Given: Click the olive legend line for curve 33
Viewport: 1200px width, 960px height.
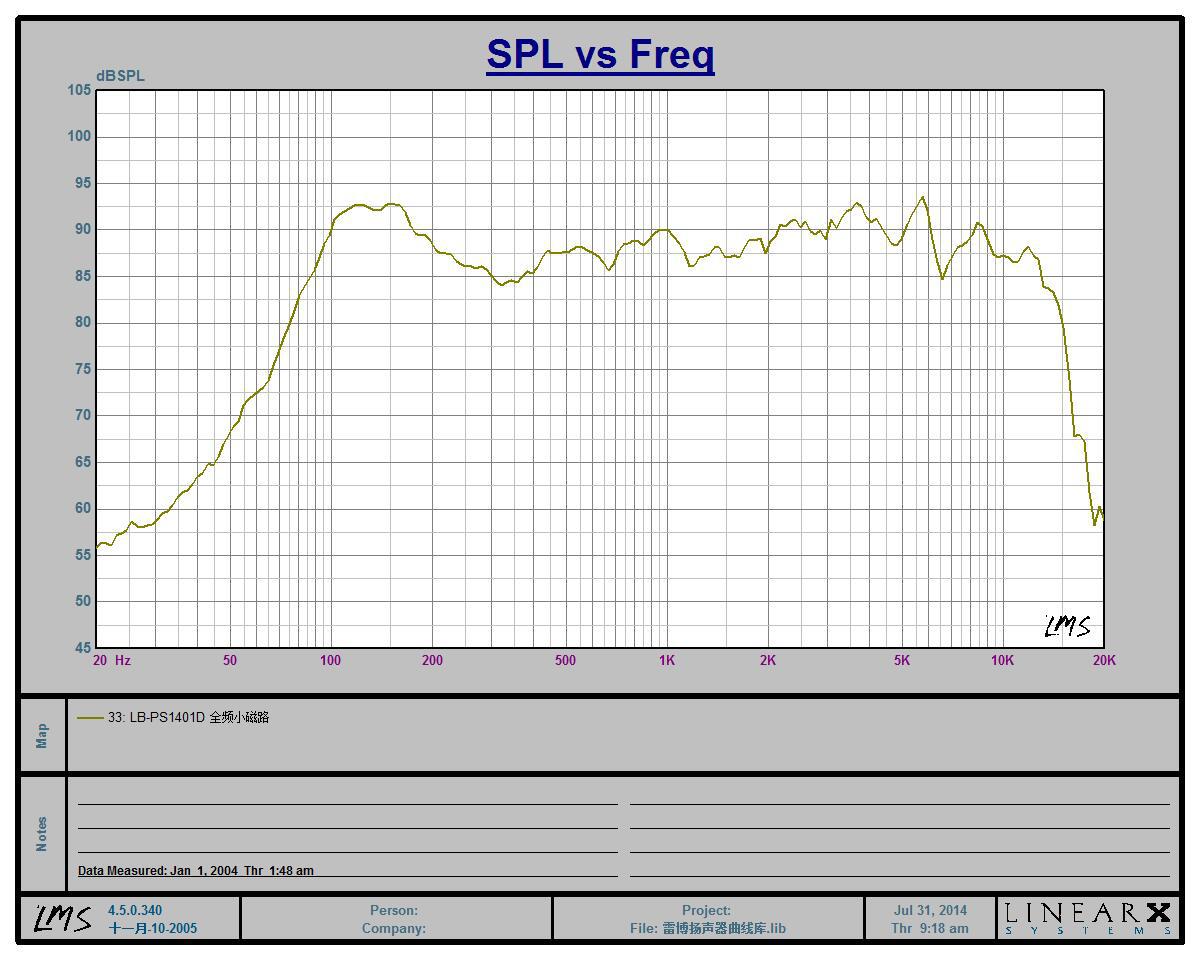Looking at the screenshot, I should point(90,717).
